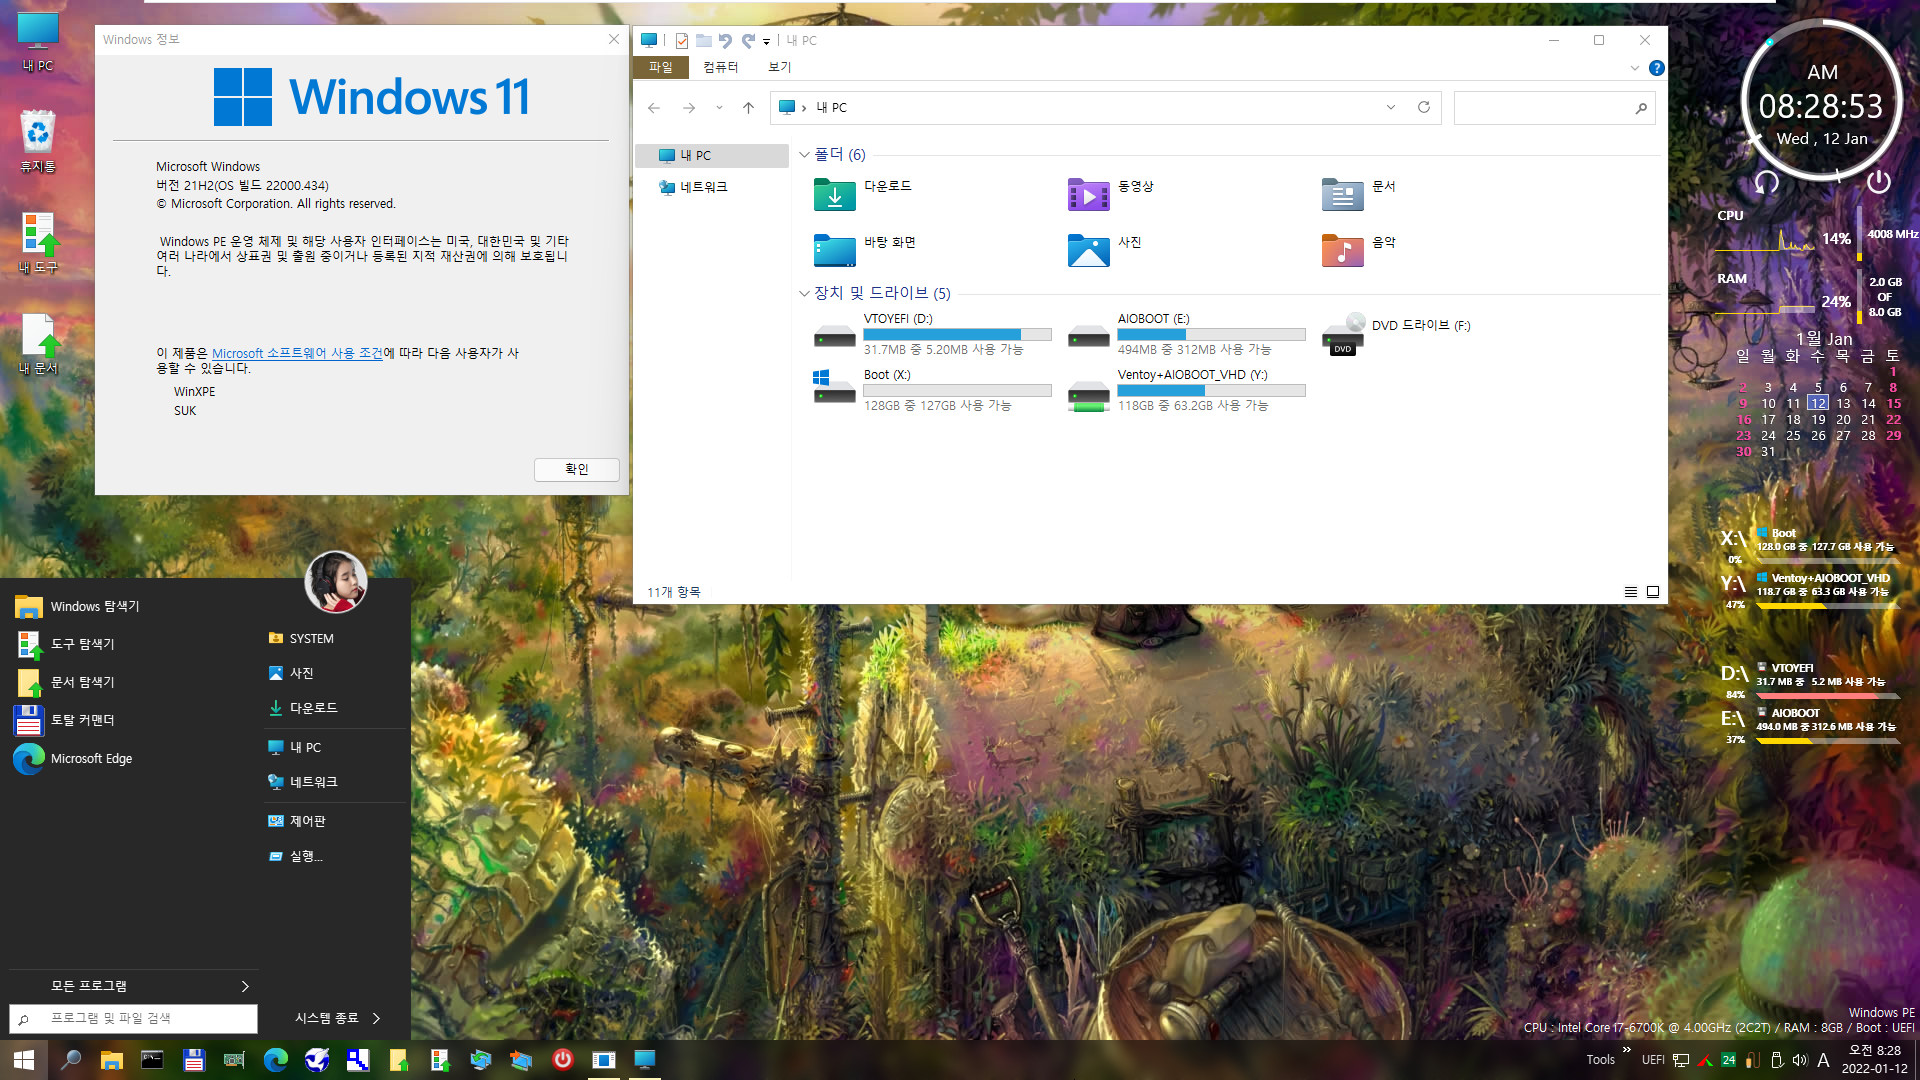This screenshot has width=1920, height=1080.
Task: Launch Microsoft Edge from start menu
Action: (74, 758)
